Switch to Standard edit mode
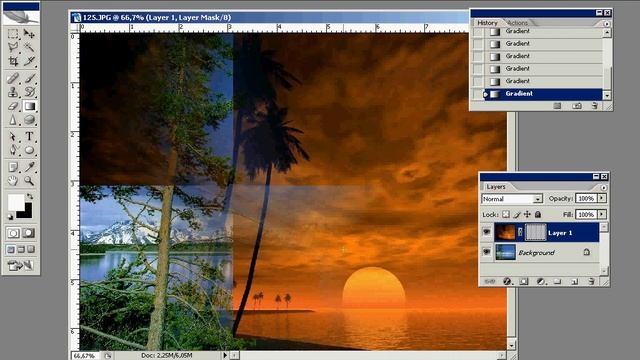This screenshot has width=640, height=360. point(13,233)
